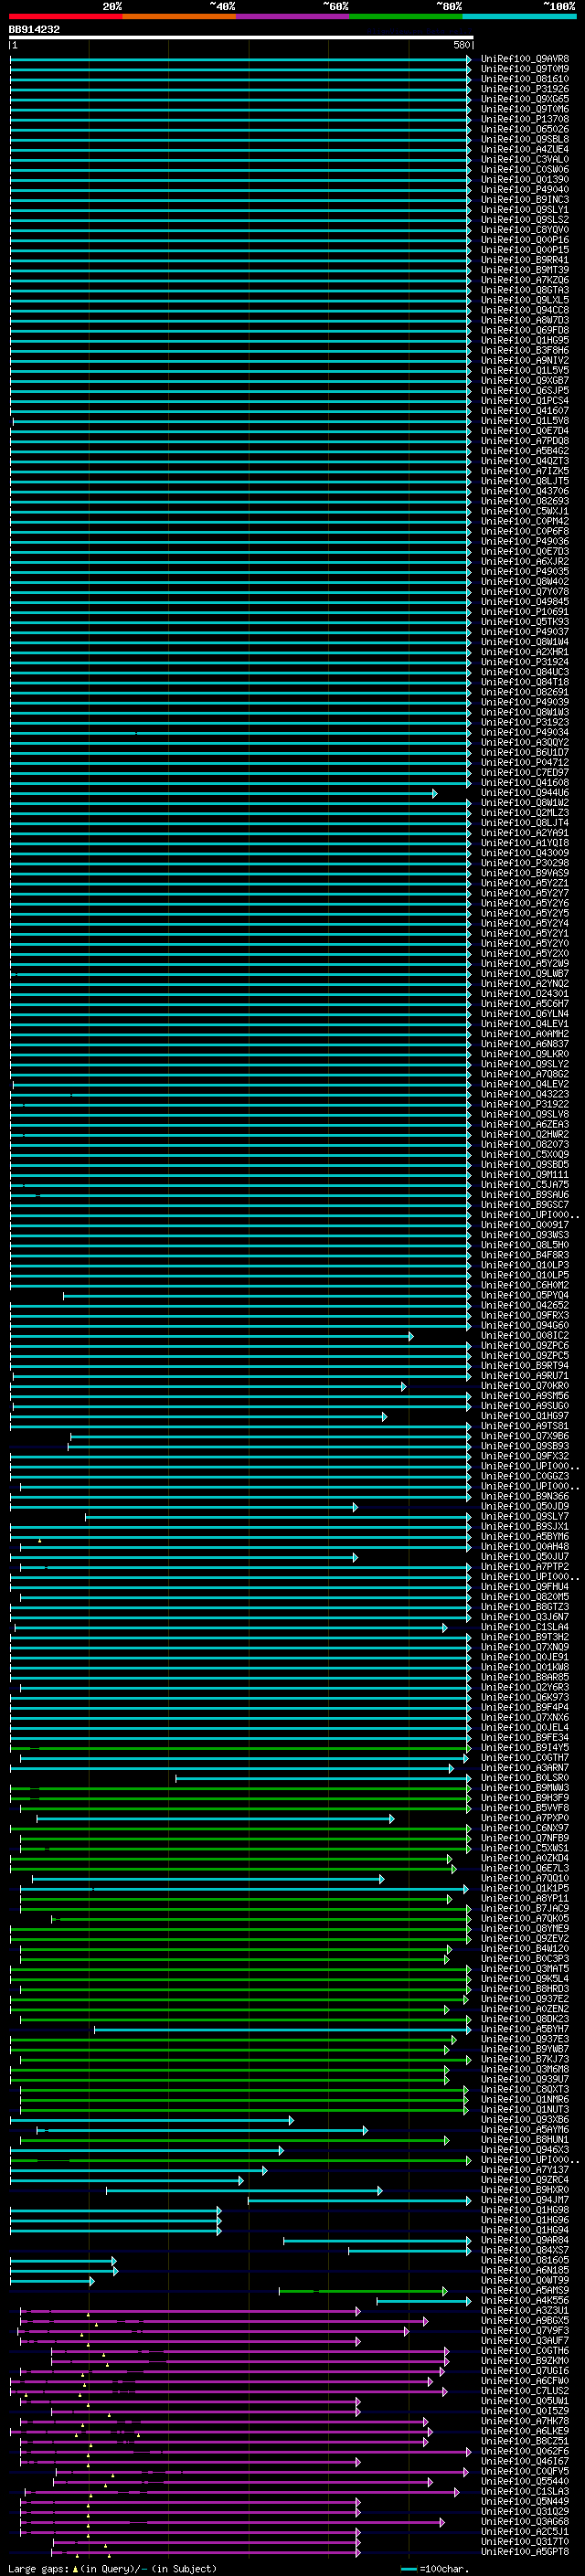Select hit label UniRef100_A4ZUE4
Screen dimensions: 585x2576
point(525,149)
